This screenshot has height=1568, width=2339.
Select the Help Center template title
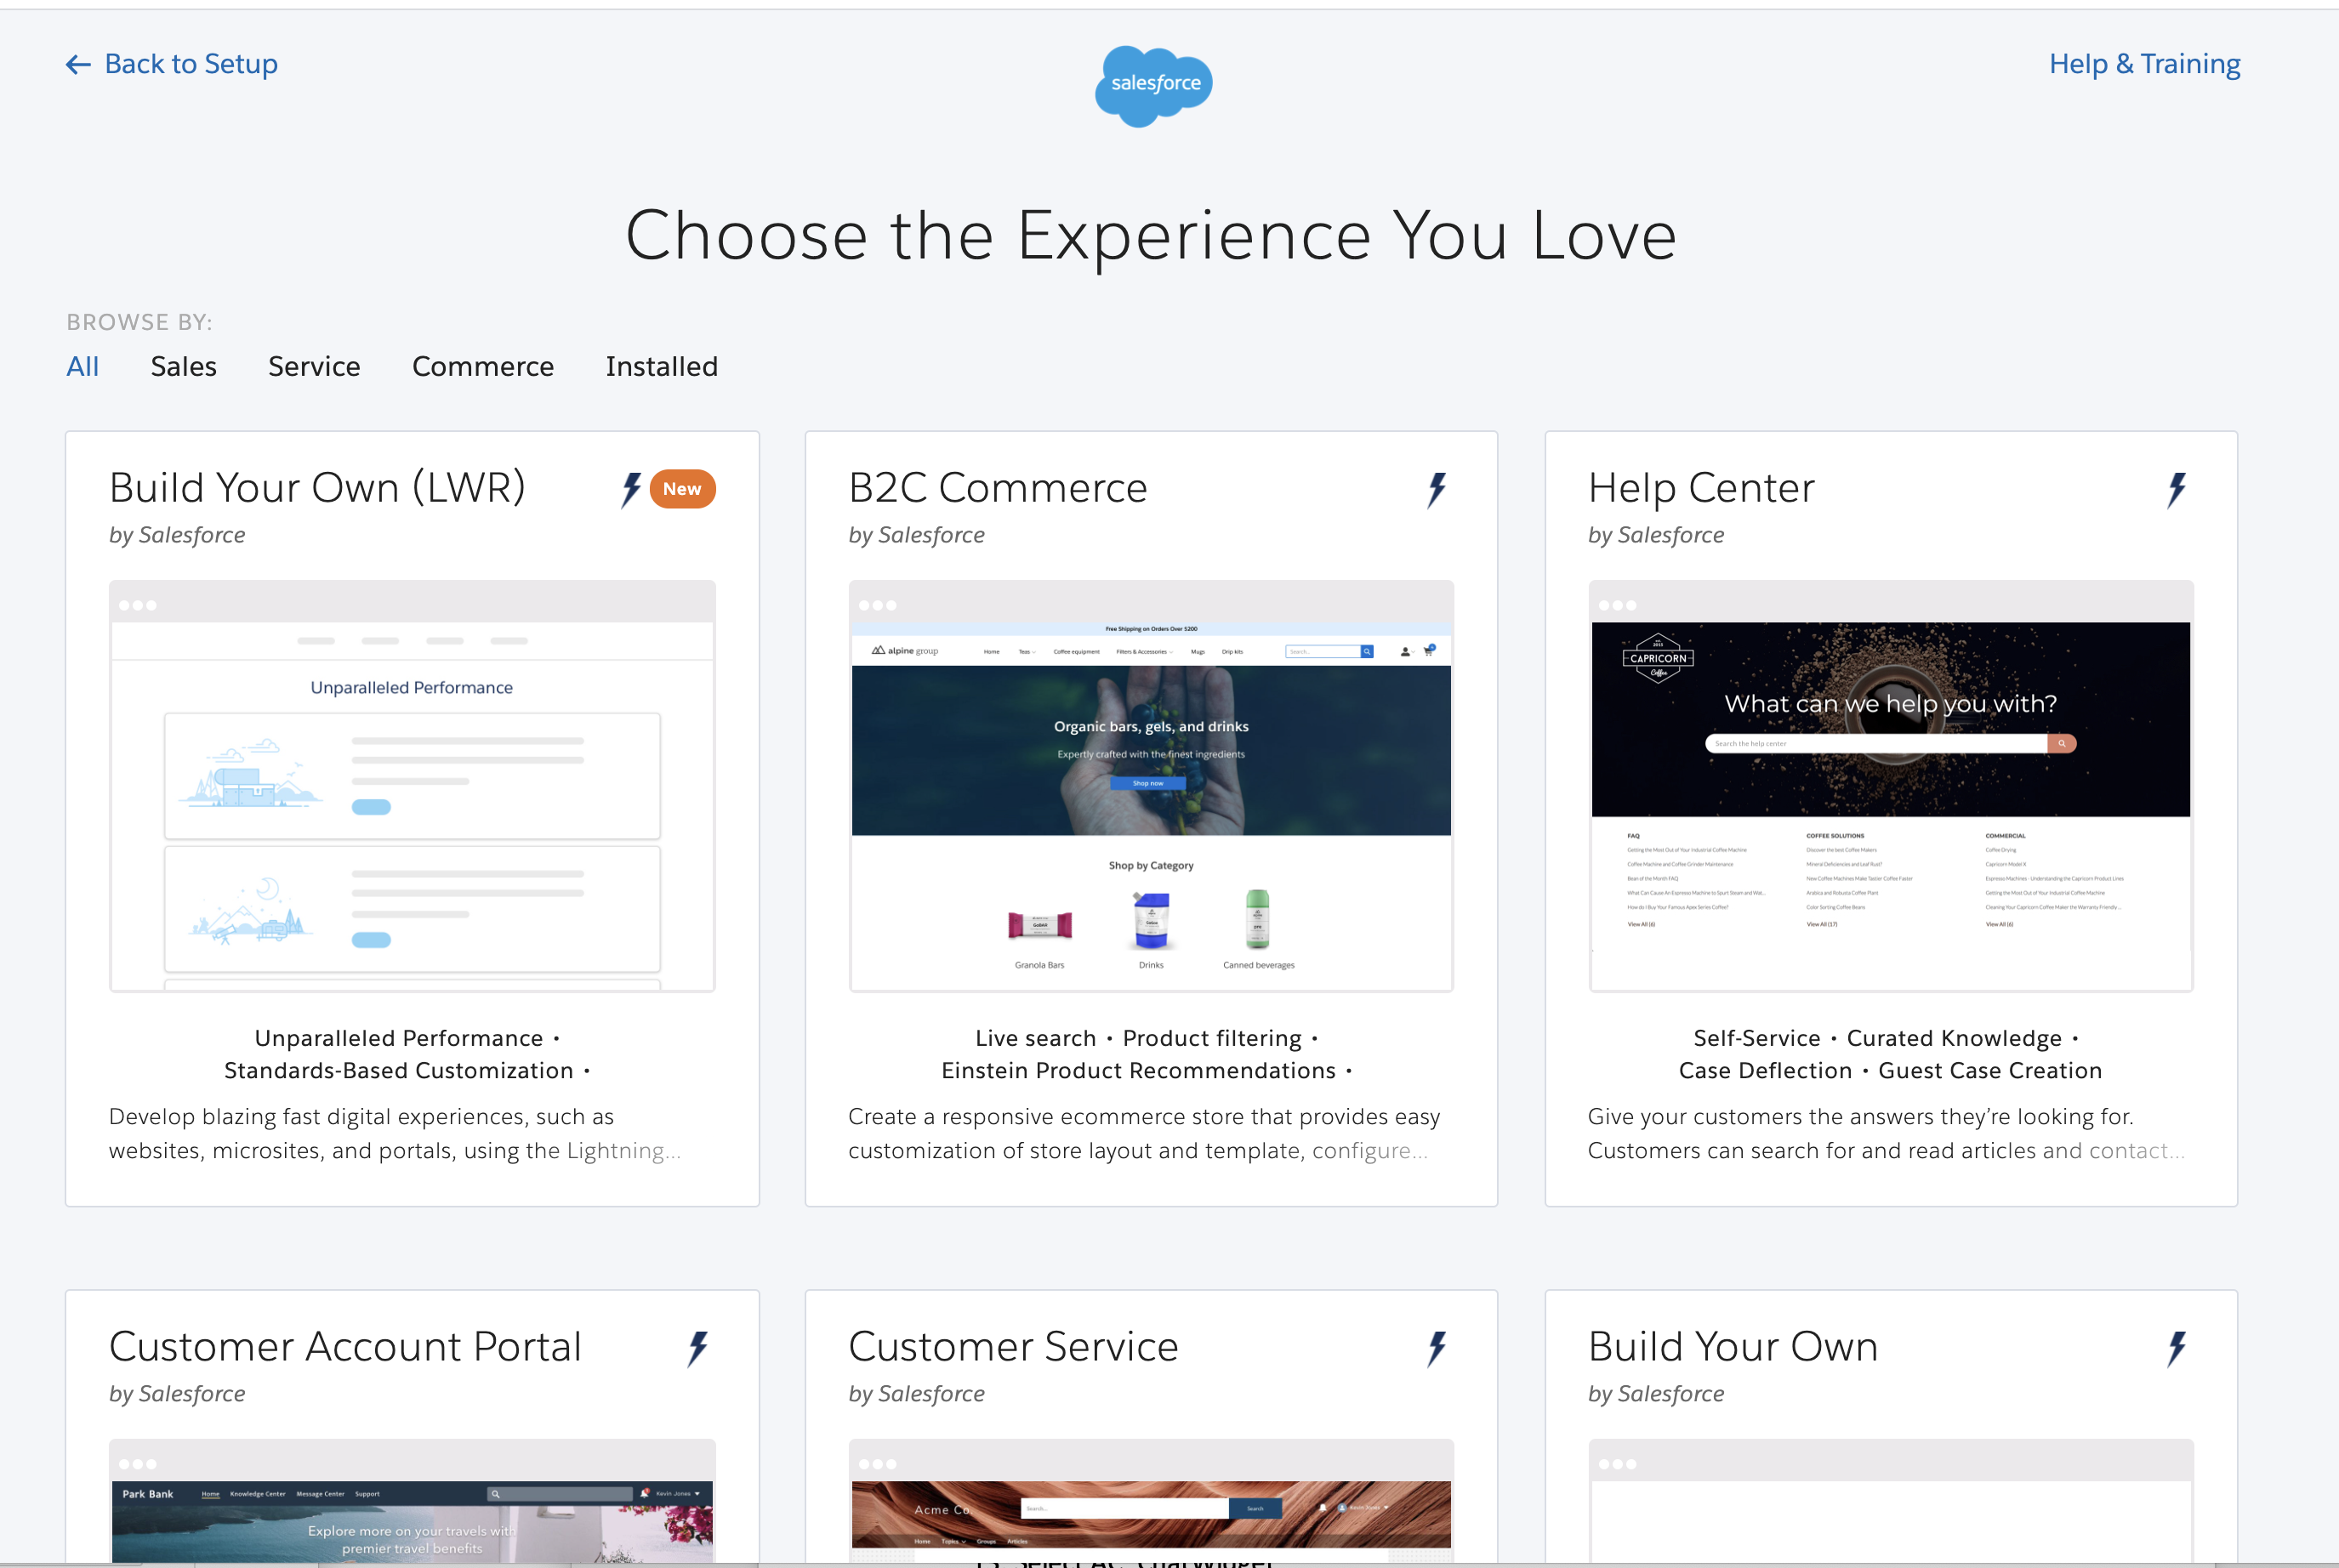tap(1701, 488)
